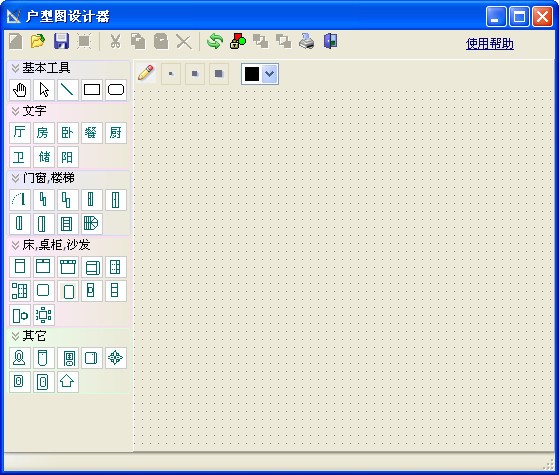Collapse the 文字 section
The width and height of the screenshot is (559, 475).
pyautogui.click(x=15, y=111)
